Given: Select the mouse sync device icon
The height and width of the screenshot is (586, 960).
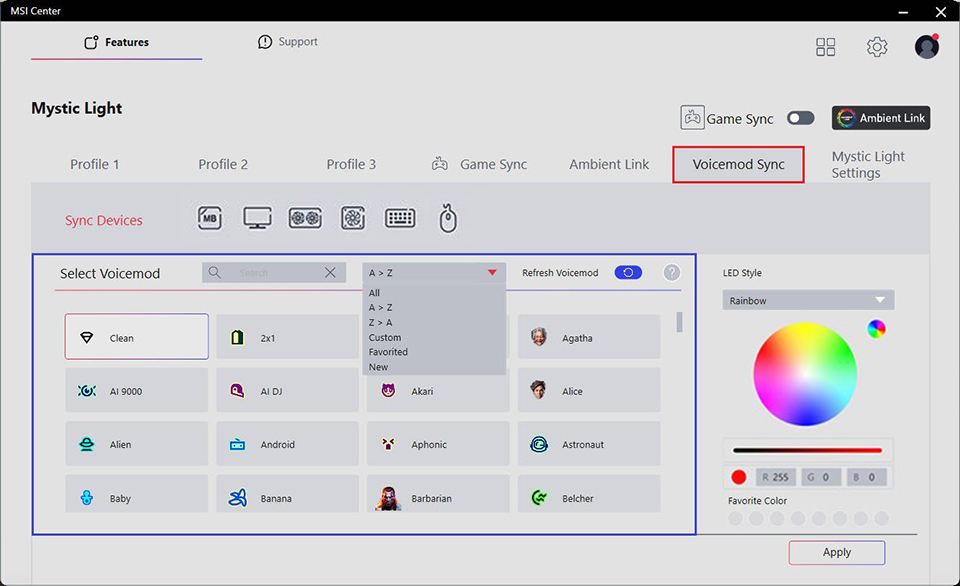Looking at the screenshot, I should click(448, 219).
